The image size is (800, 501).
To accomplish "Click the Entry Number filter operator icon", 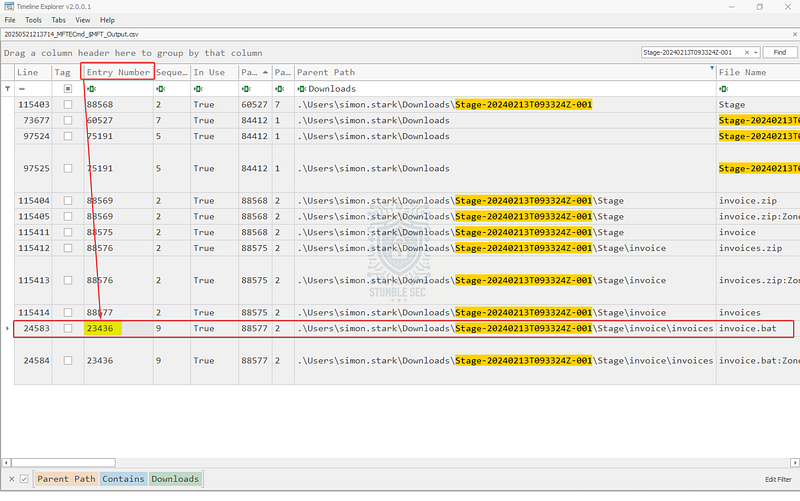I will pos(91,89).
